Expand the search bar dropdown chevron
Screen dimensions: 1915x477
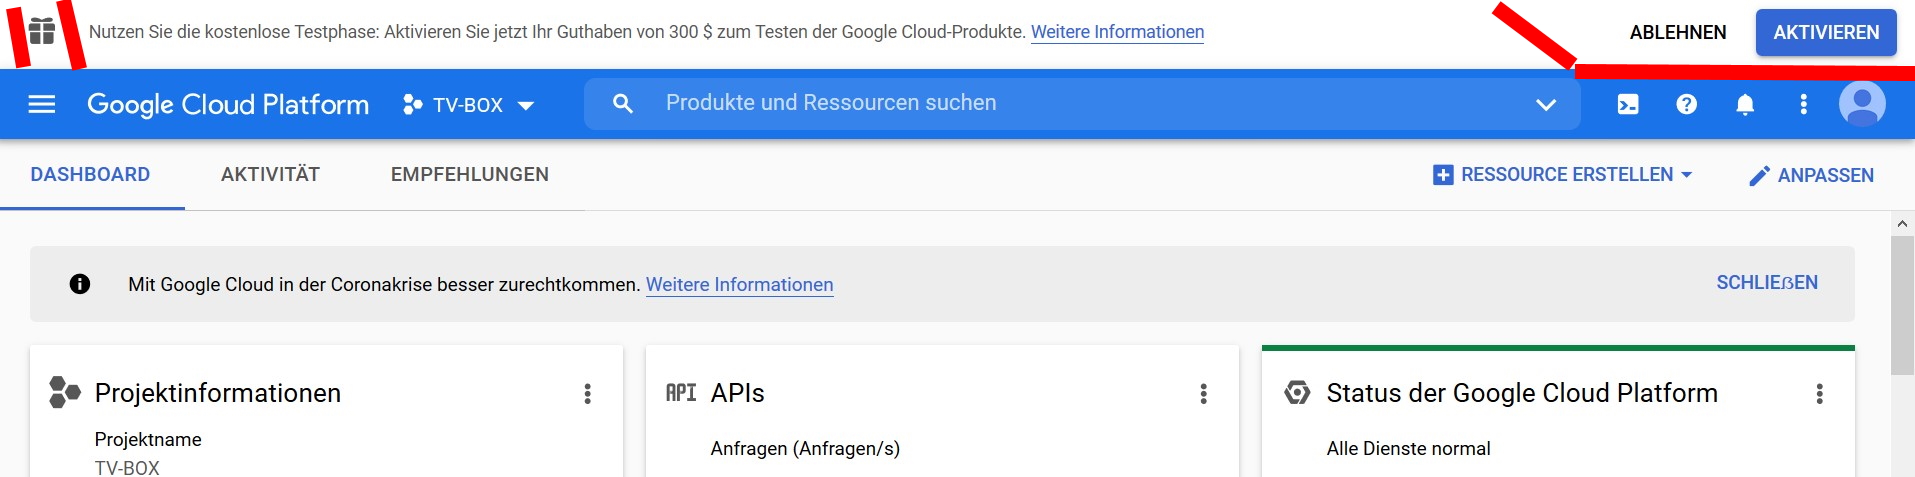1546,104
